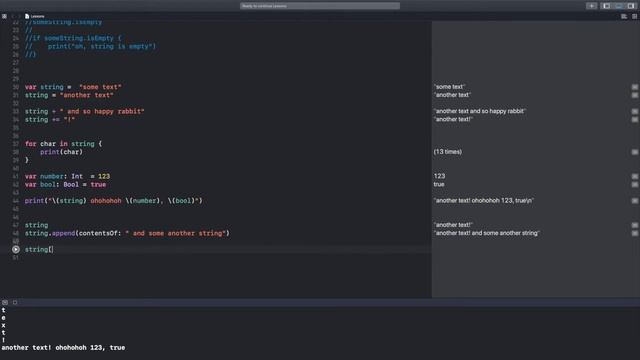The height and width of the screenshot is (360, 640).
Task: Open the Library with the plus button
Action: [x=591, y=6]
